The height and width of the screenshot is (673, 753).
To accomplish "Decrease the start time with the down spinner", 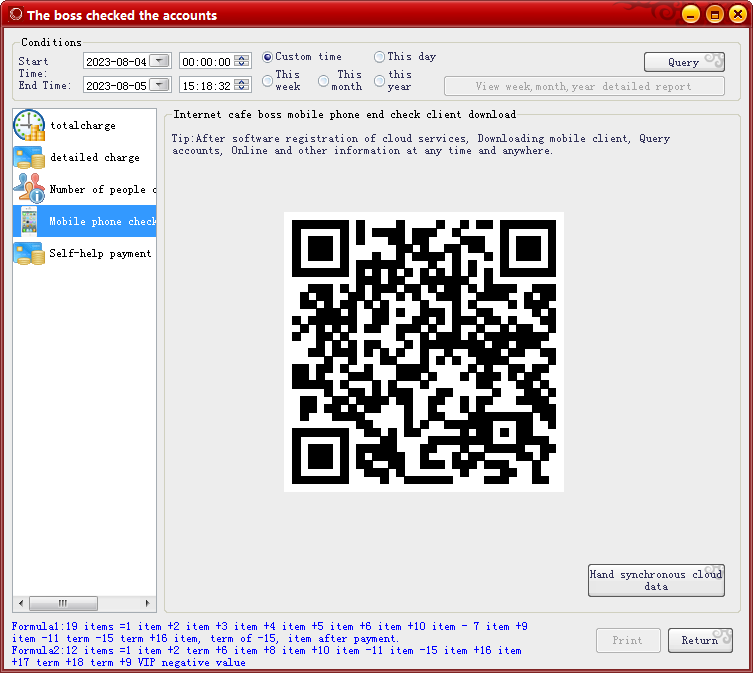I will pos(242,64).
